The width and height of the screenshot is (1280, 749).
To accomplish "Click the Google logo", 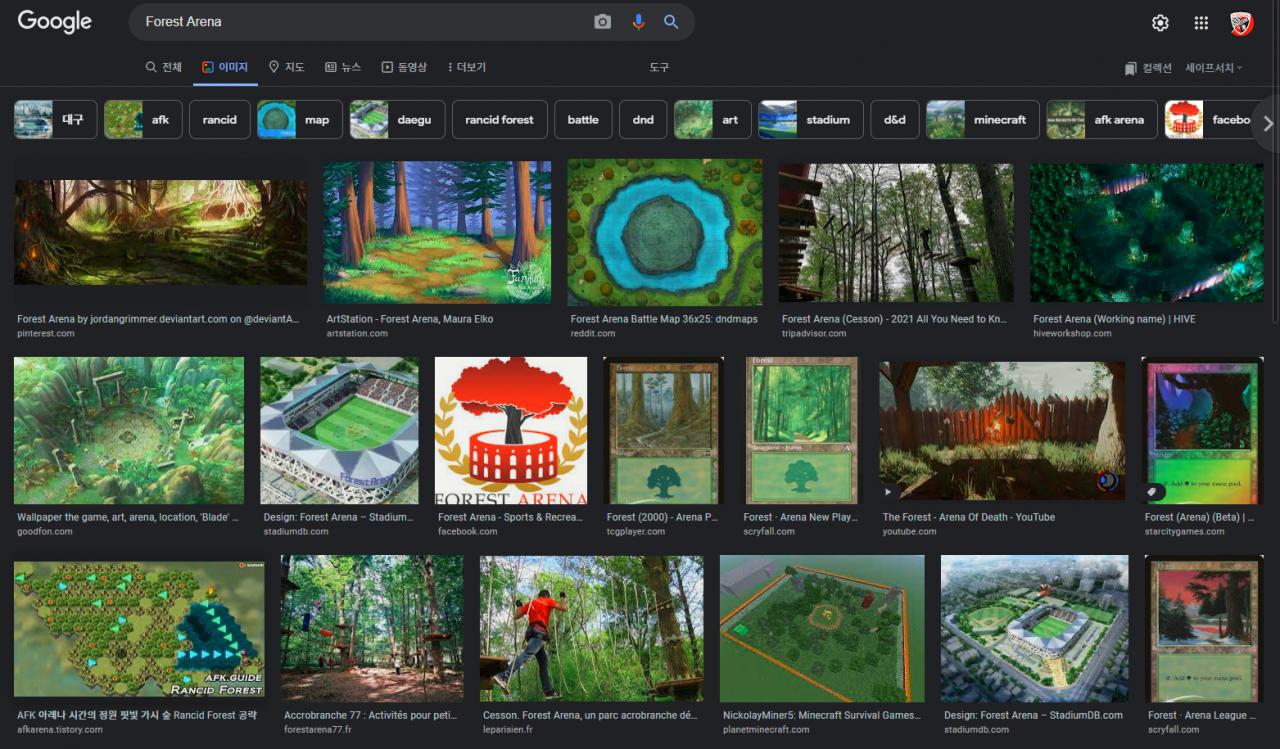I will pyautogui.click(x=54, y=21).
